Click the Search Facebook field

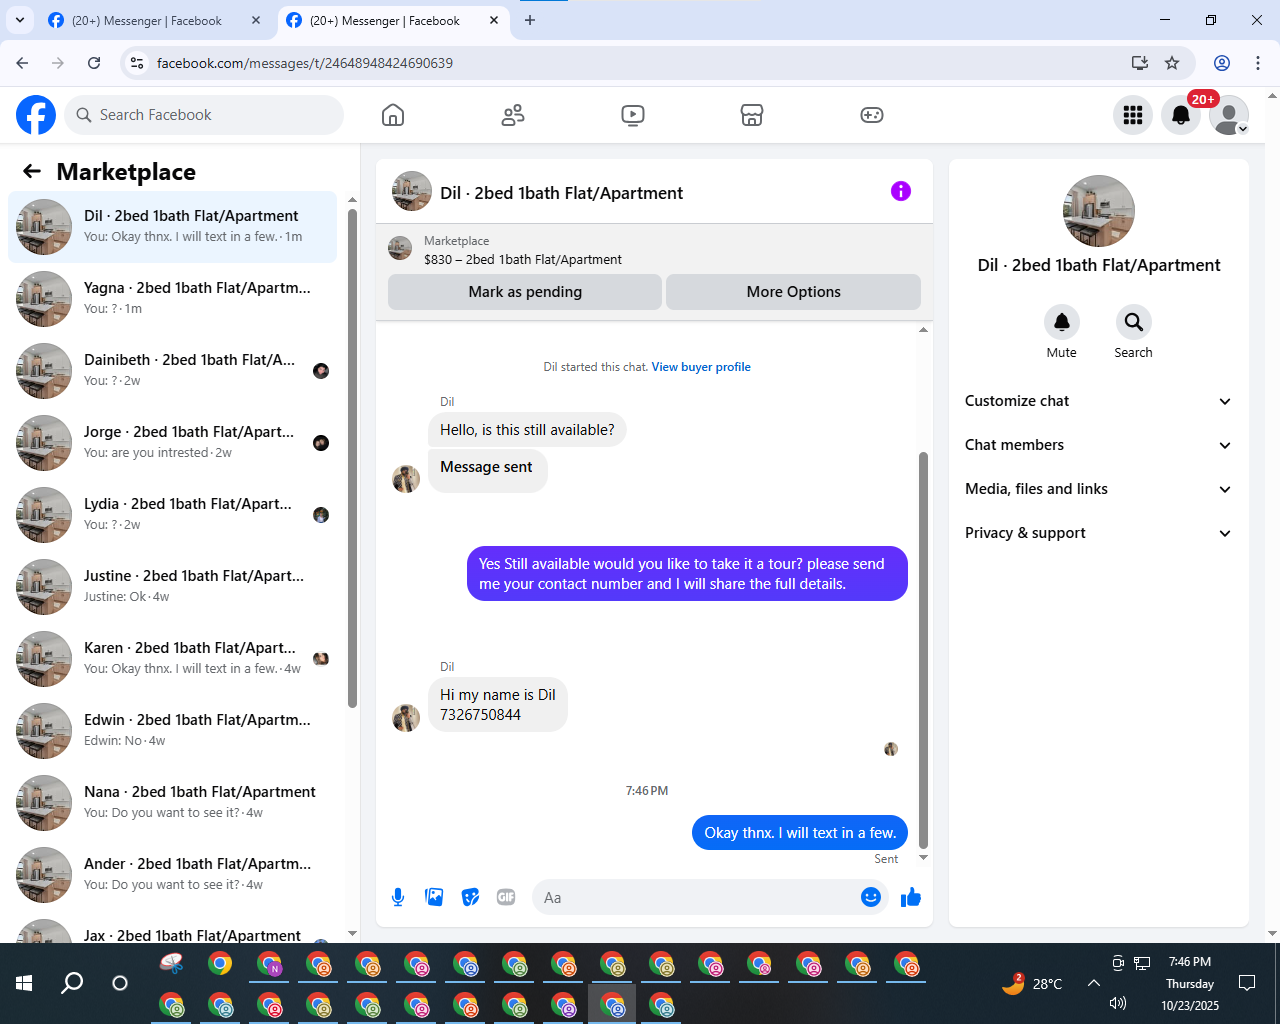coord(204,115)
